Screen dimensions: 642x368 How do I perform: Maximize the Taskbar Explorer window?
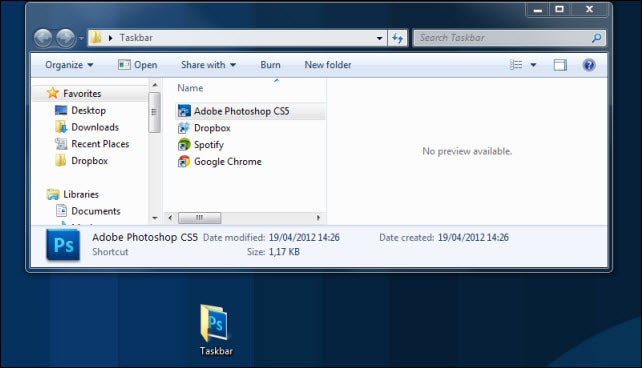pyautogui.click(x=559, y=10)
